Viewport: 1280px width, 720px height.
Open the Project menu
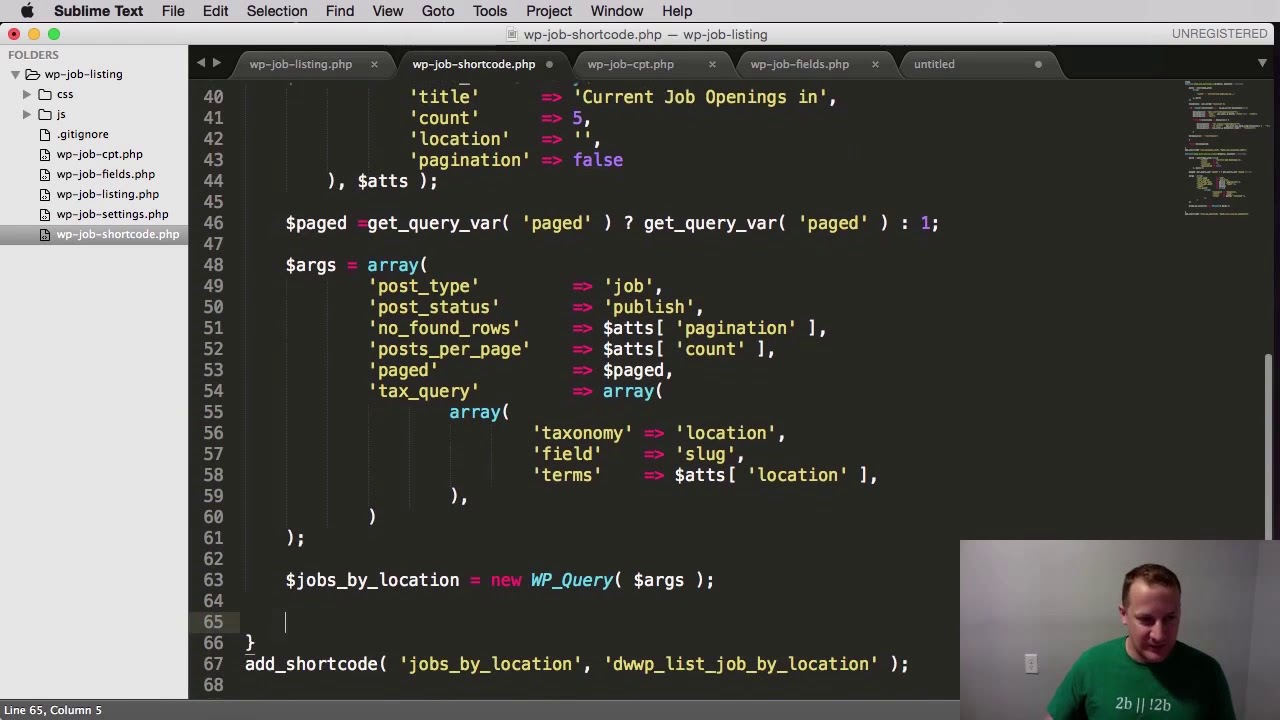[x=549, y=11]
